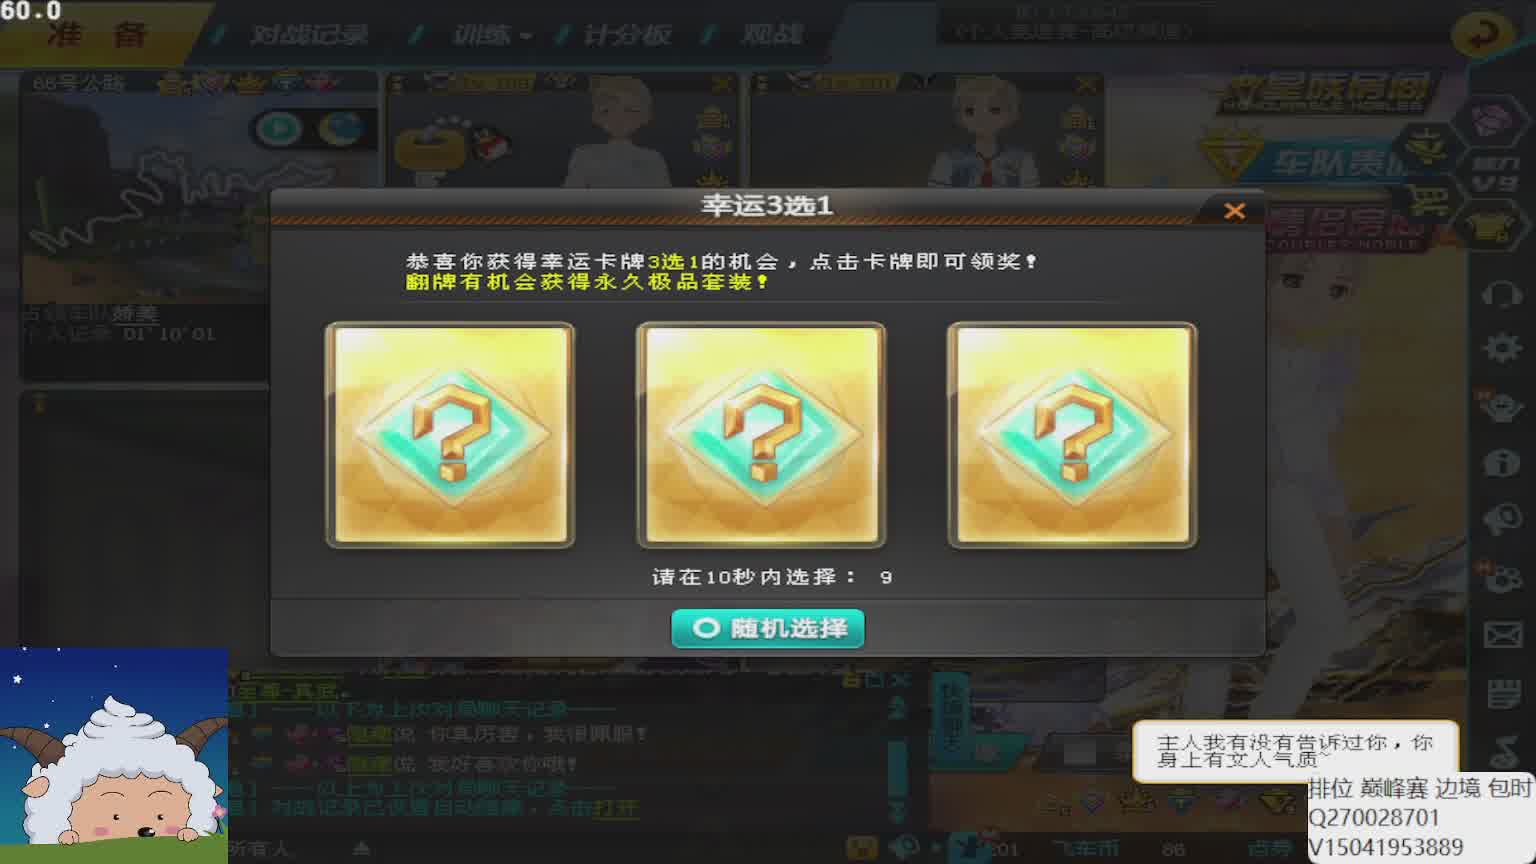
Task: Pick the right mystery card
Action: pyautogui.click(x=1072, y=435)
